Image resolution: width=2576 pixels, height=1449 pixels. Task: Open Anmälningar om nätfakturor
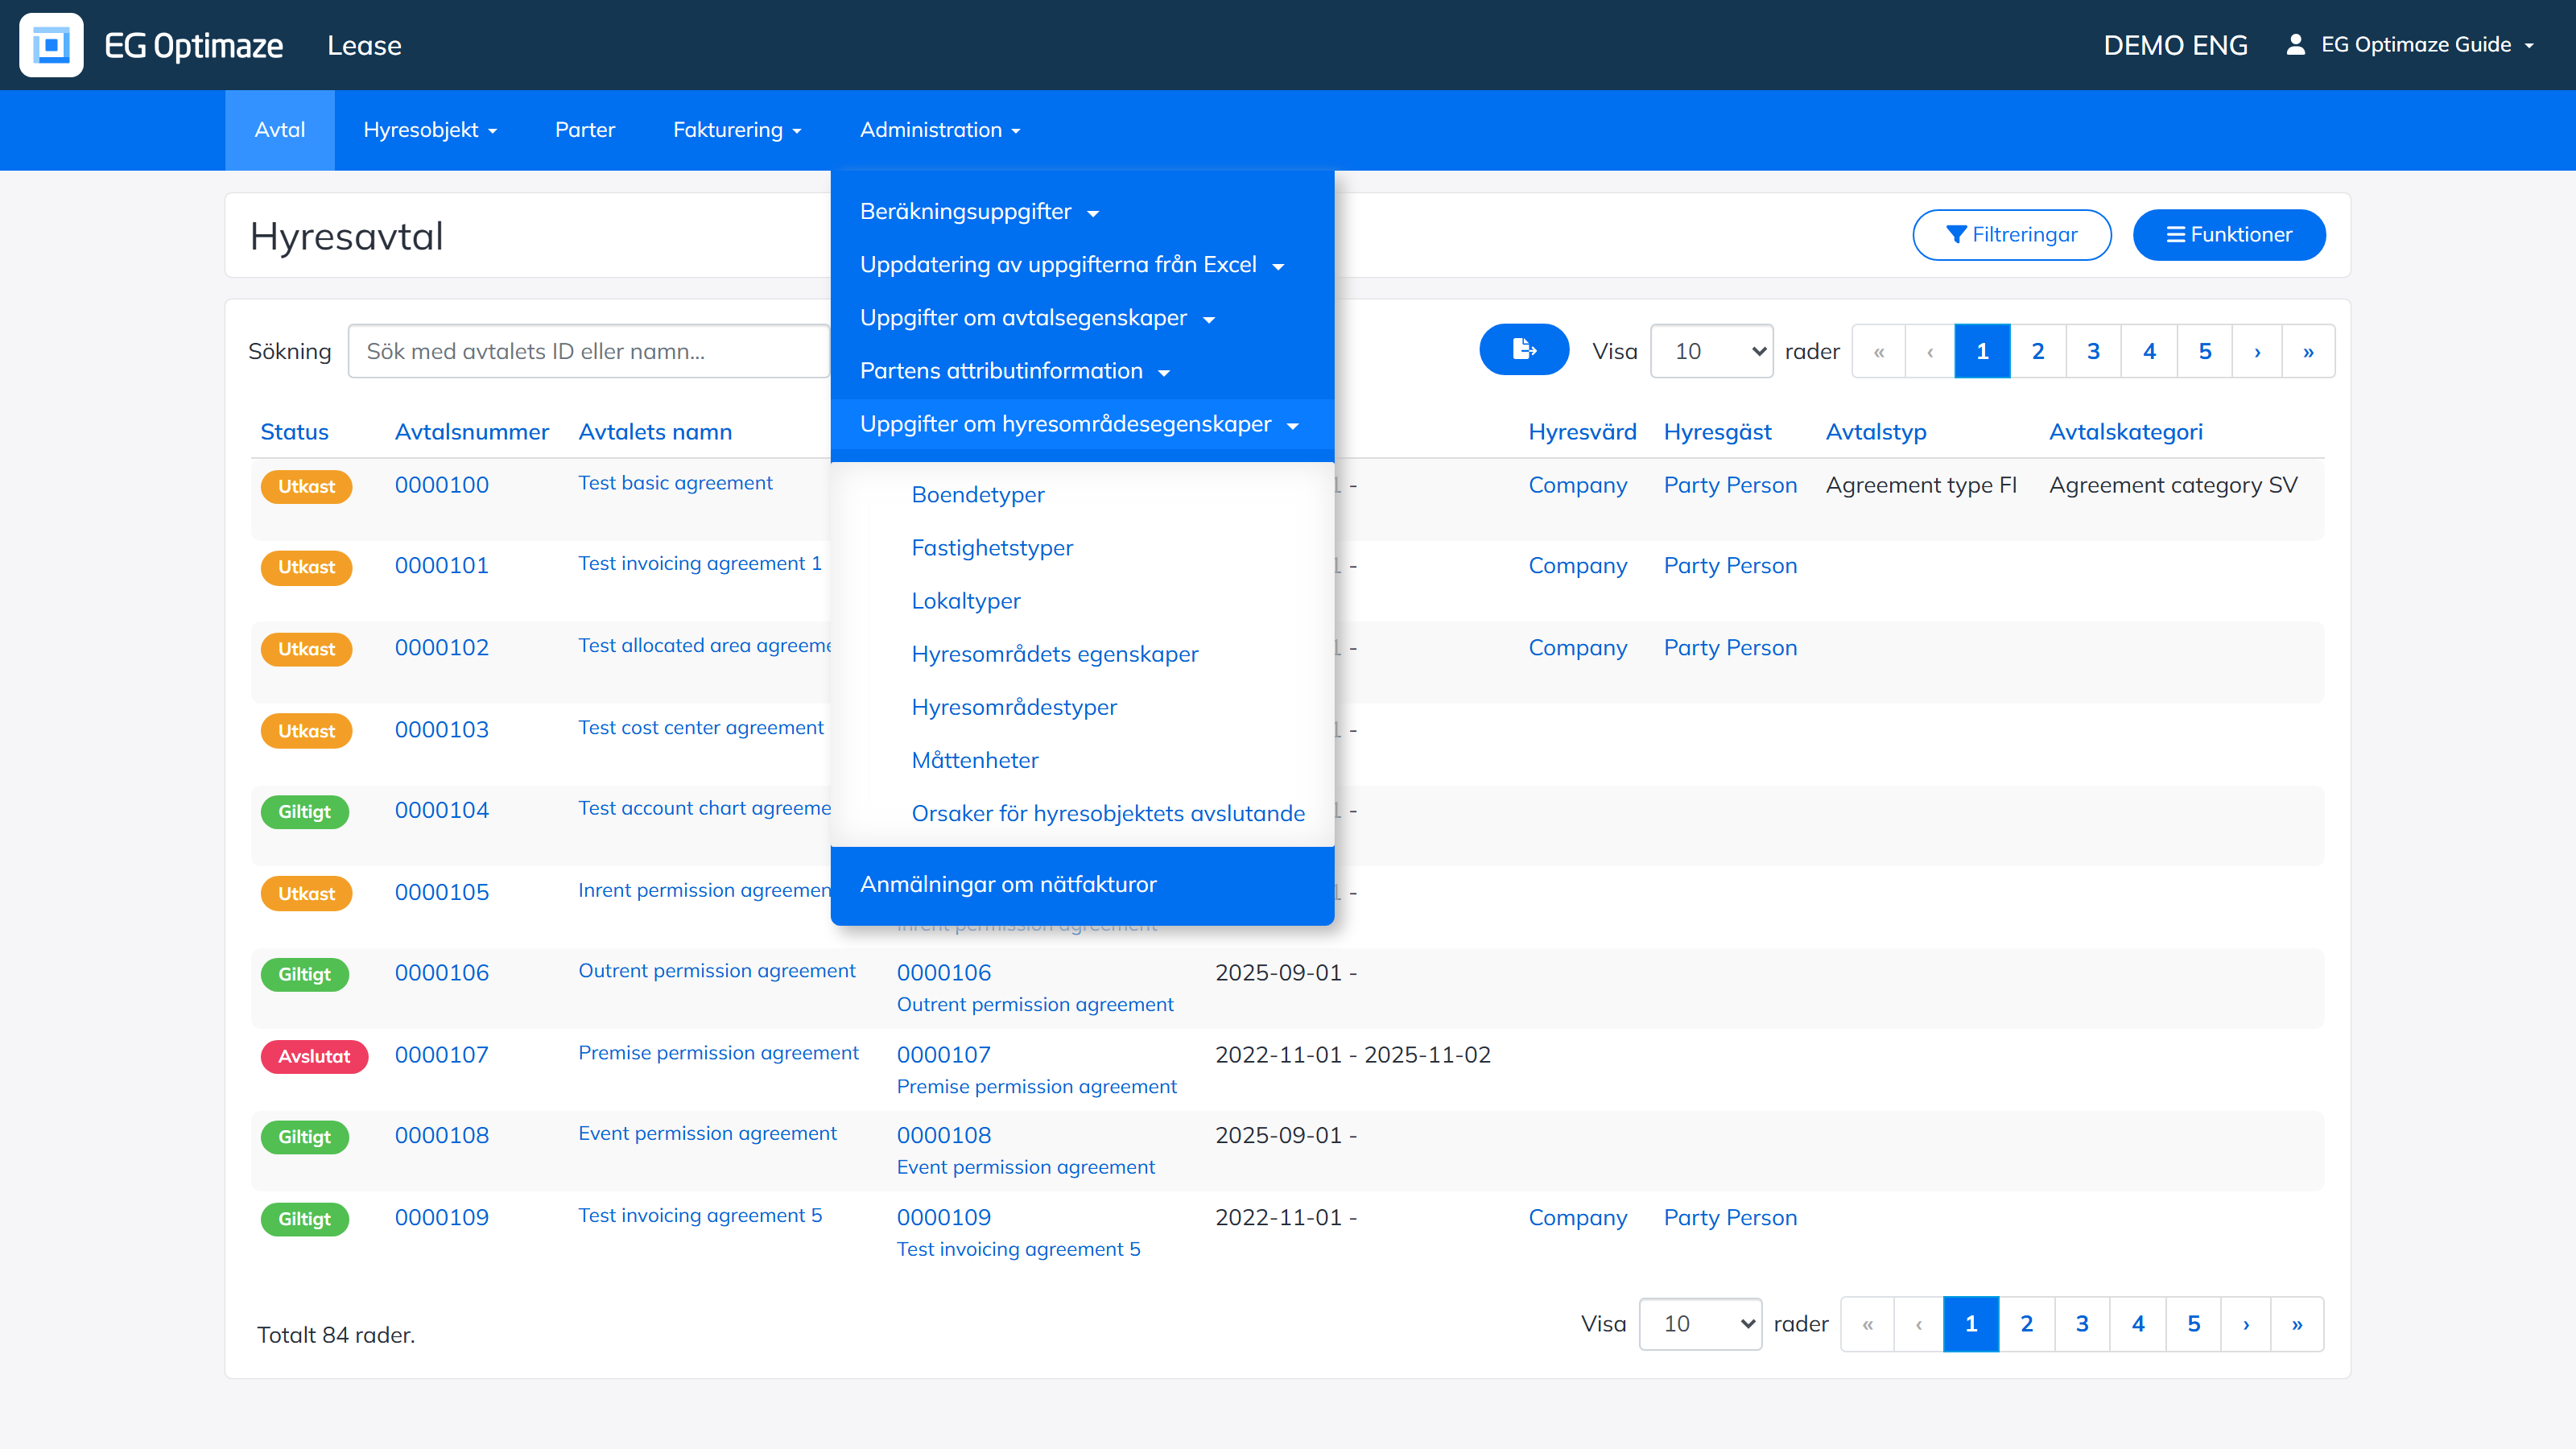tap(1008, 884)
